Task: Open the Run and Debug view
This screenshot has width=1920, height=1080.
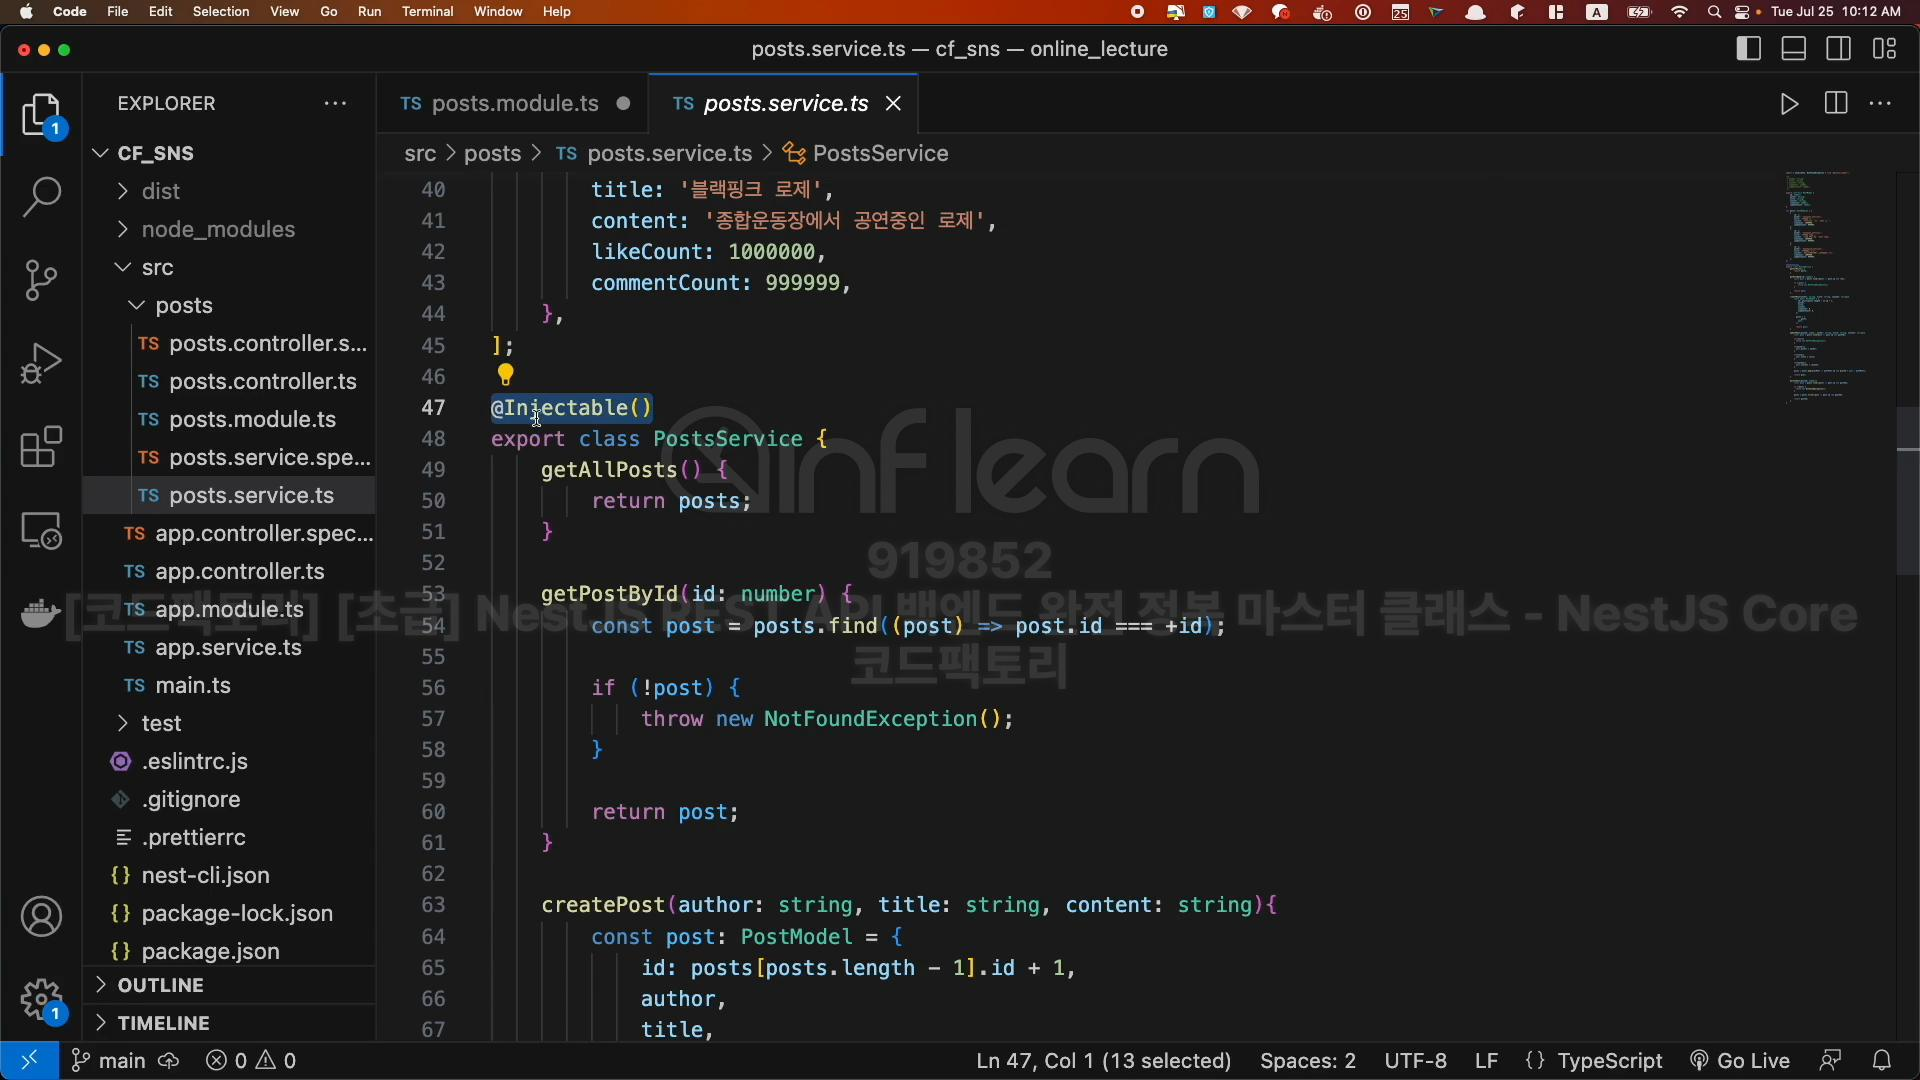Action: point(41,364)
